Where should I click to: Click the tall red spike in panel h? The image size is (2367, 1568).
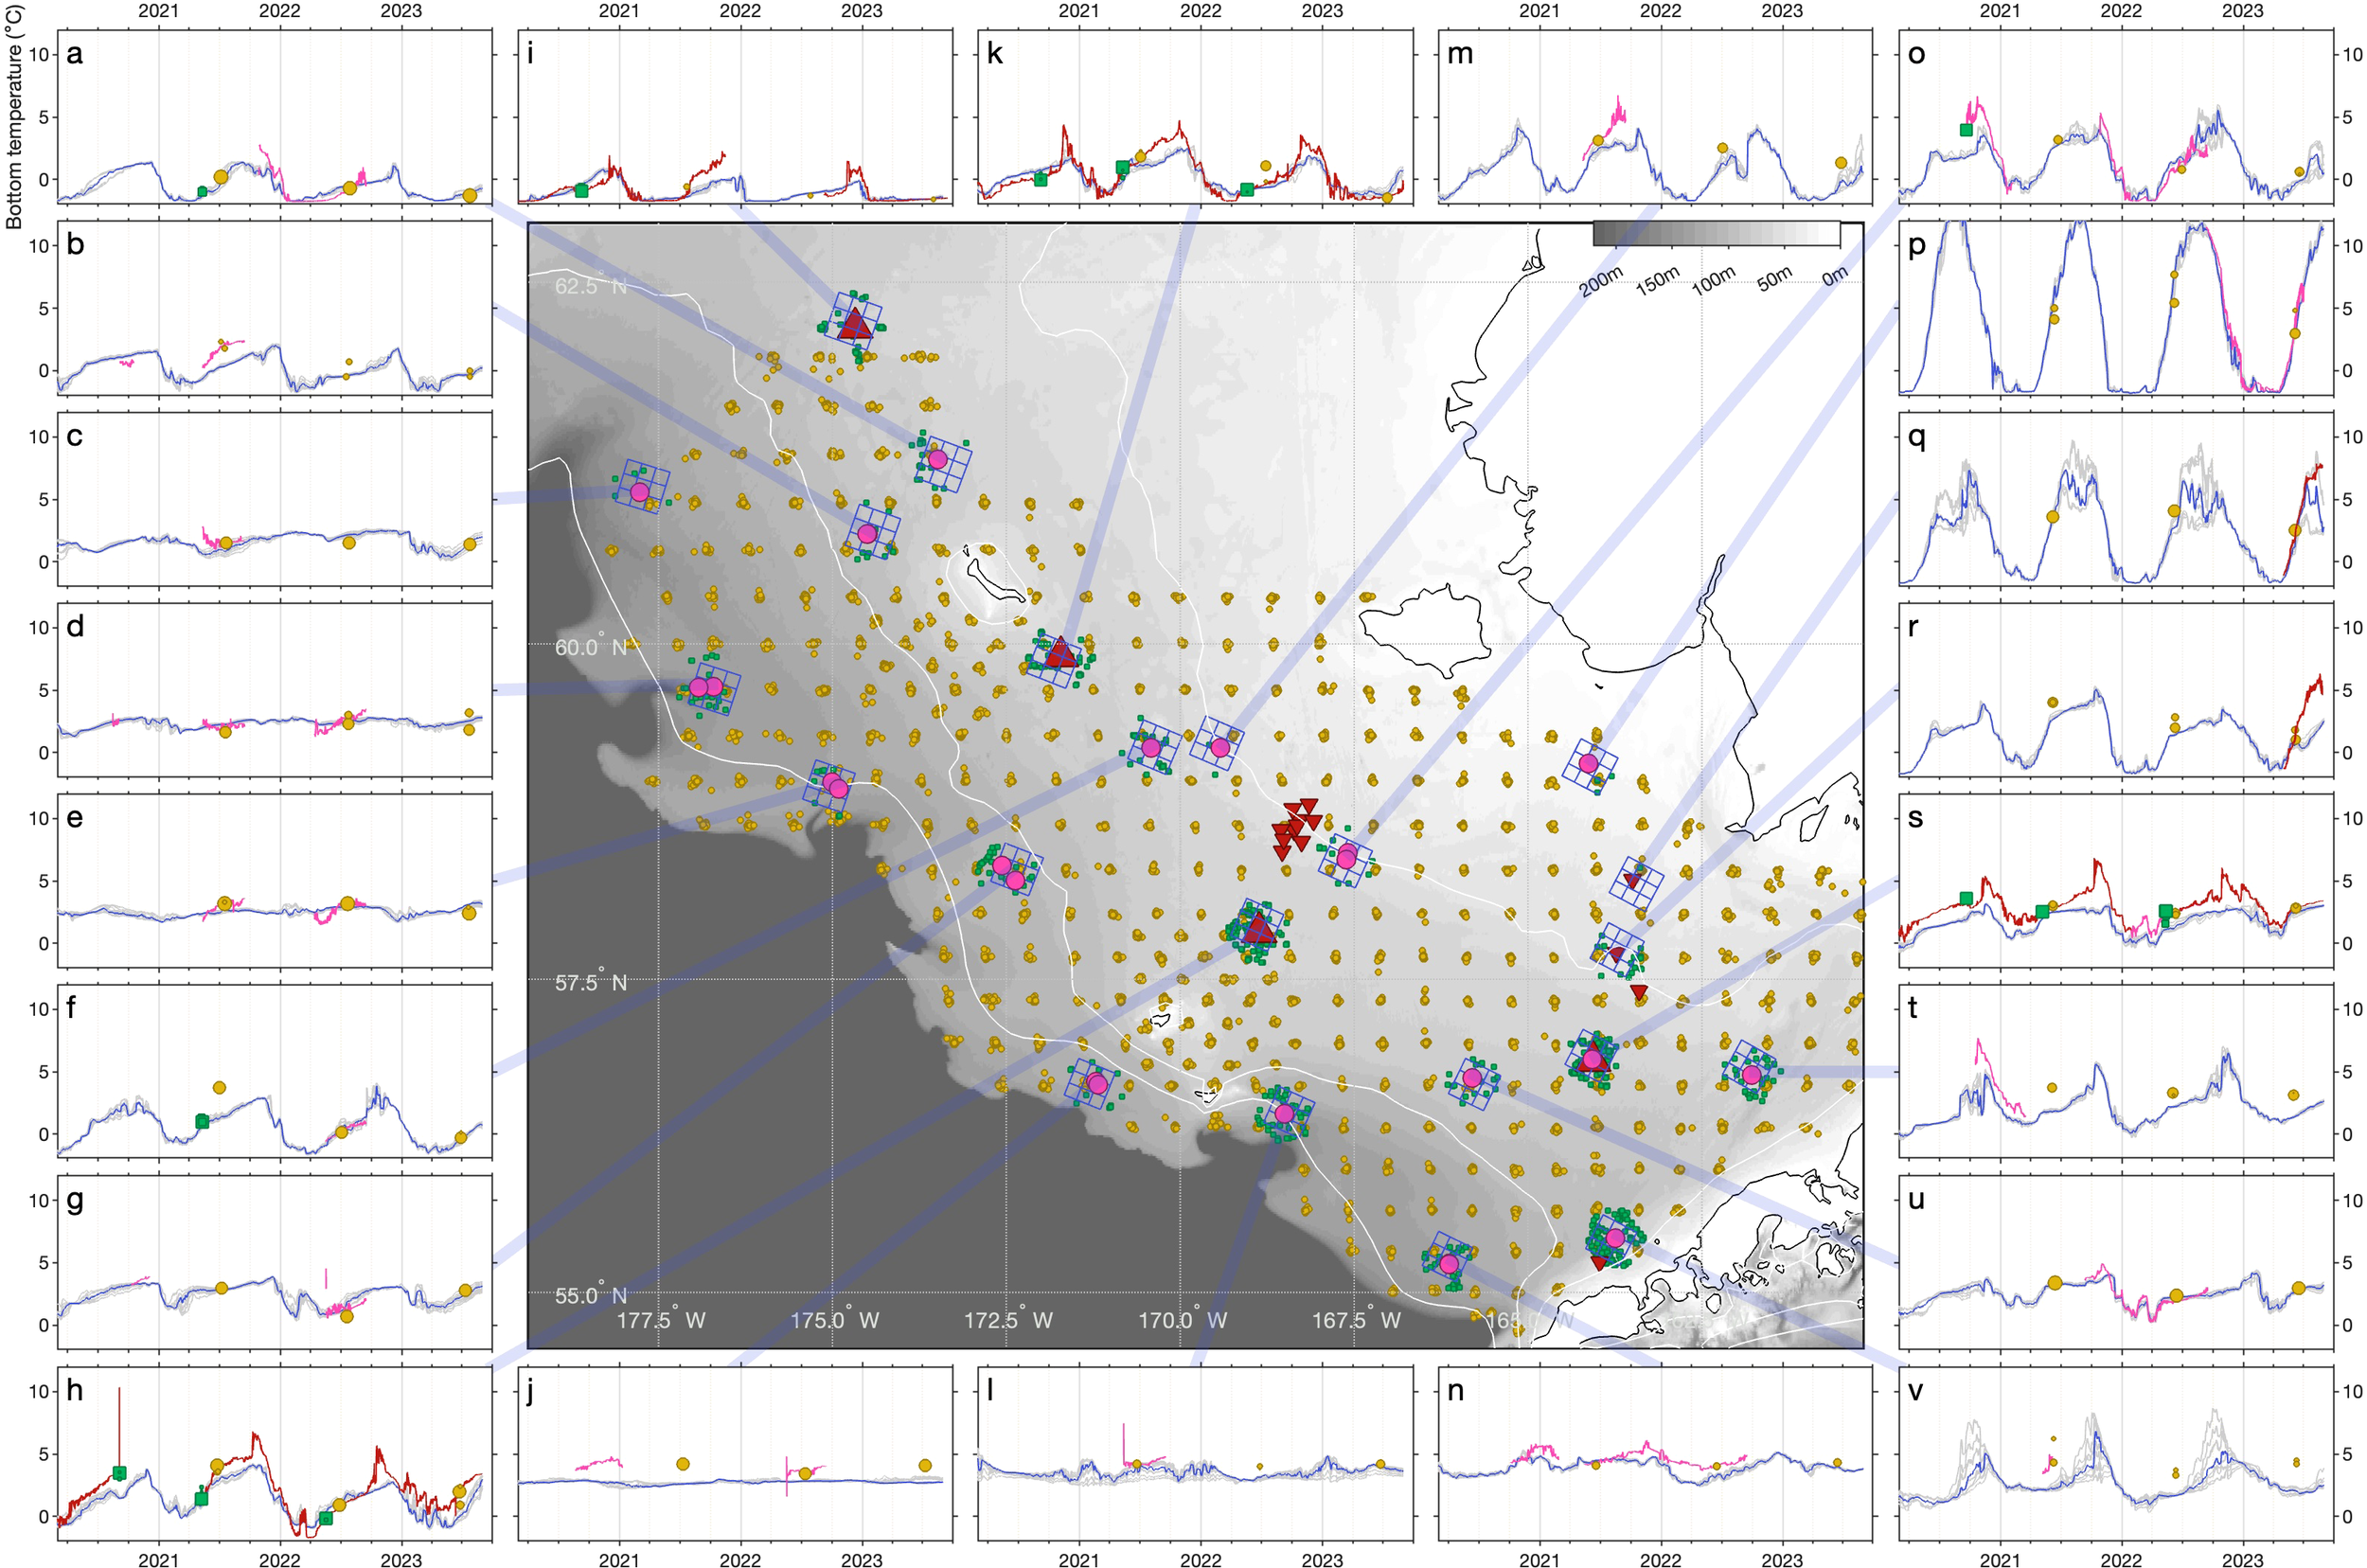point(119,1427)
